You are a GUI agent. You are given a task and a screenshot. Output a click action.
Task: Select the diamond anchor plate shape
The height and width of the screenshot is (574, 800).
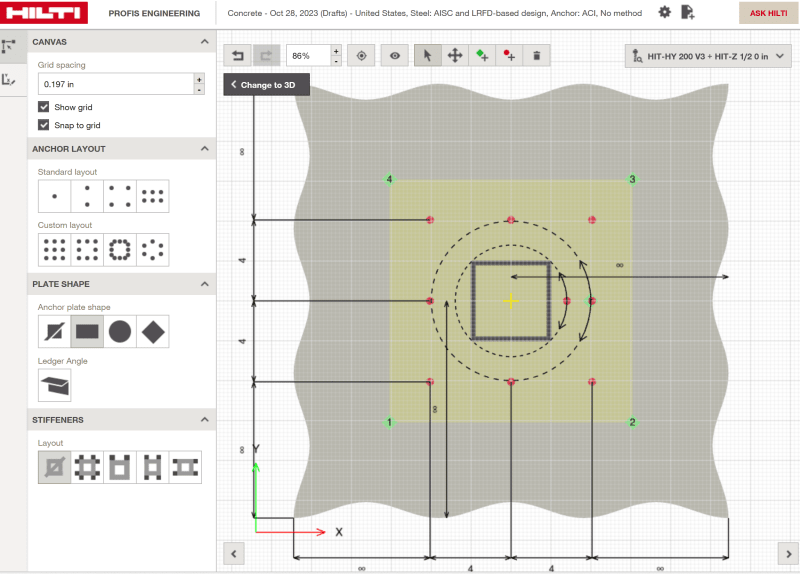point(153,332)
